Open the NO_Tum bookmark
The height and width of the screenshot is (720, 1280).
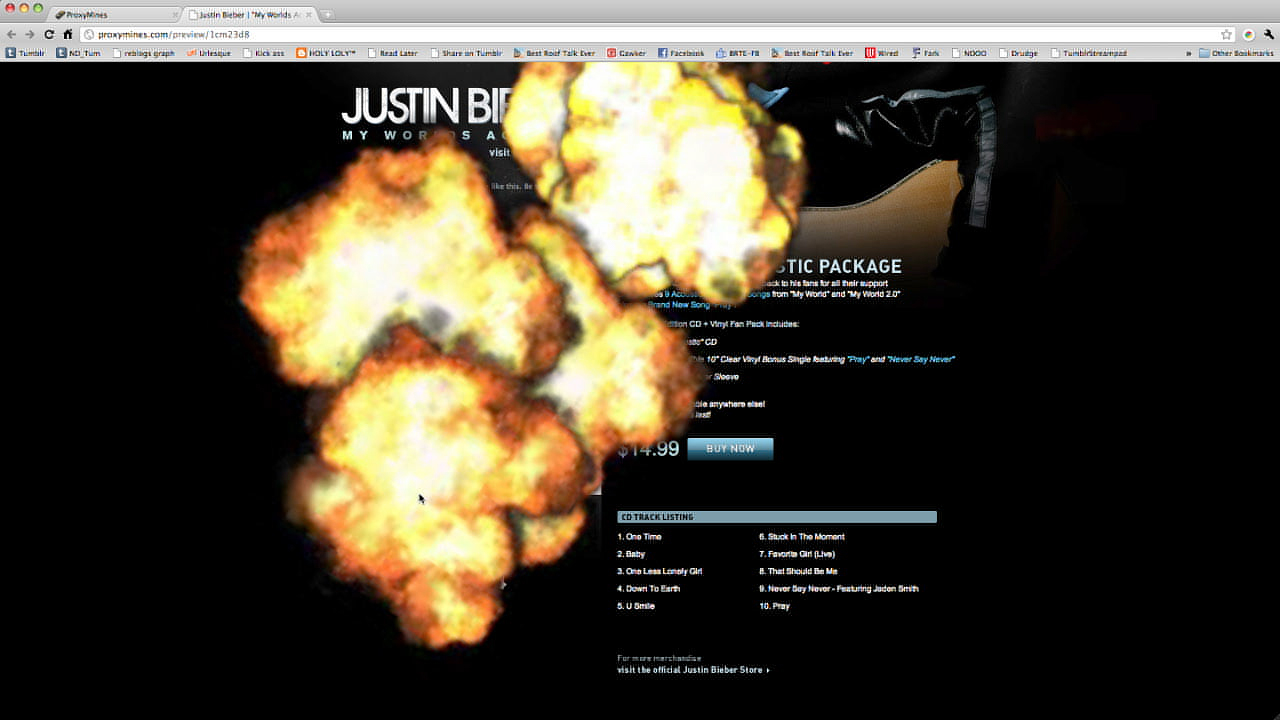tap(78, 53)
